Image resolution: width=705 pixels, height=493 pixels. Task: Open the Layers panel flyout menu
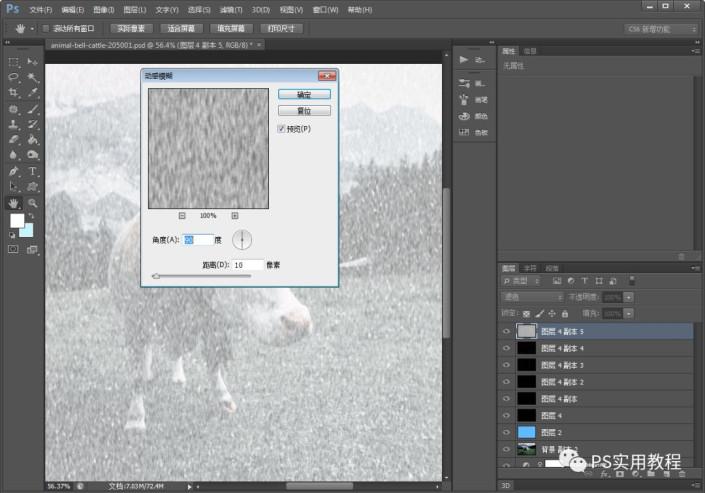[695, 269]
